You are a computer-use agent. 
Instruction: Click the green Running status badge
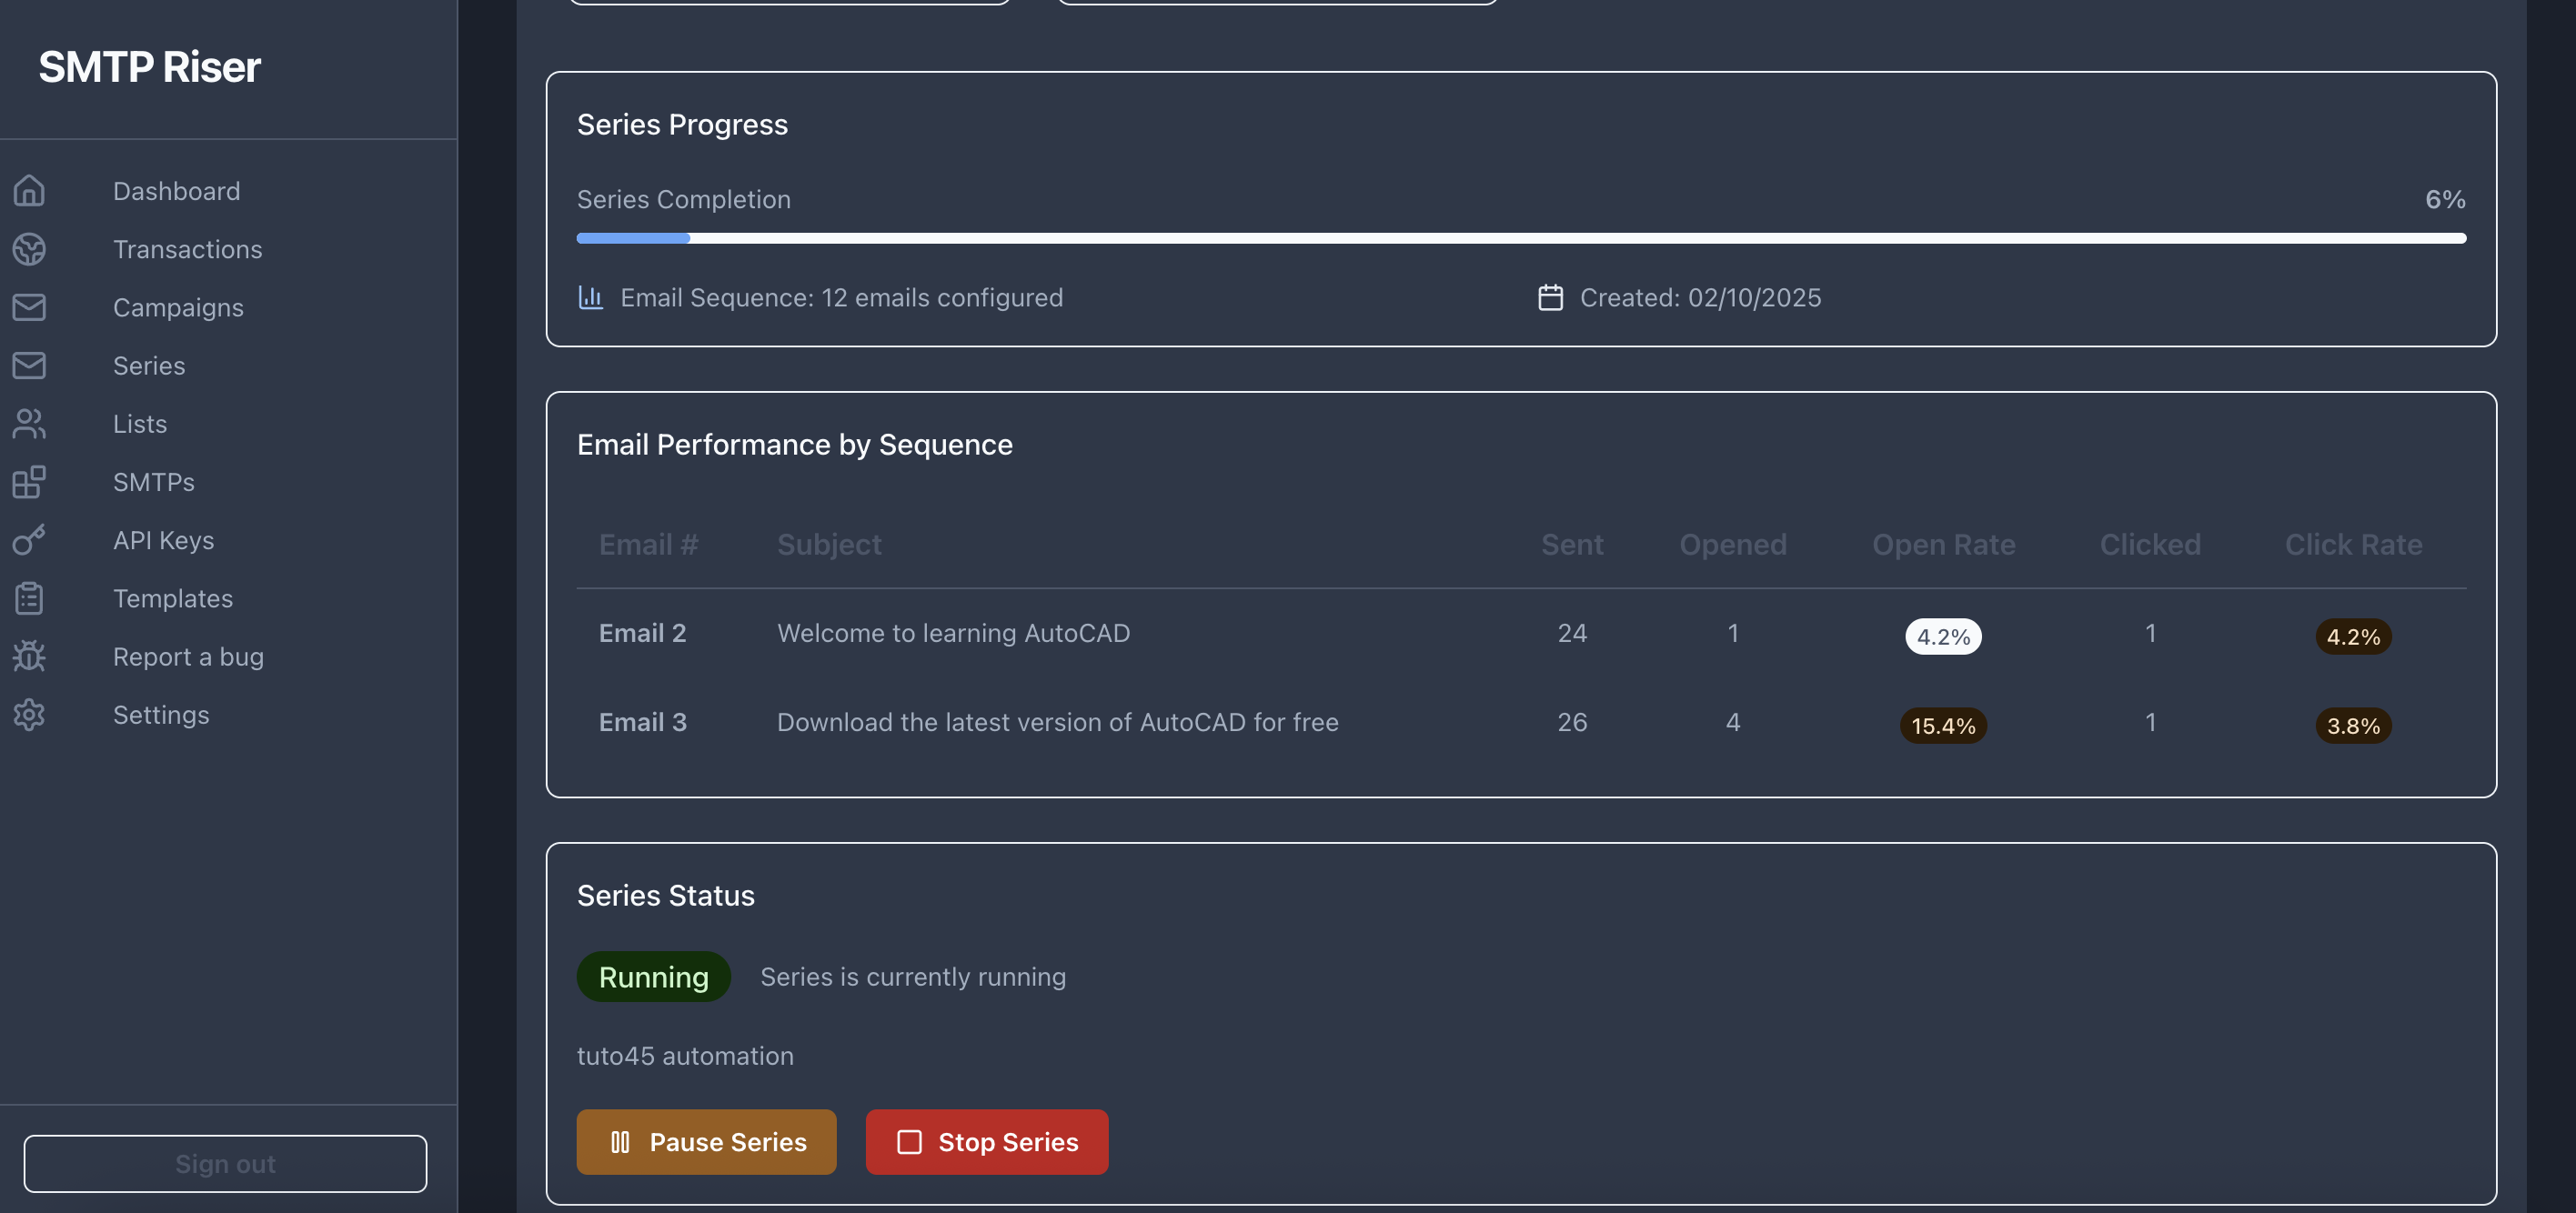pyautogui.click(x=653, y=976)
